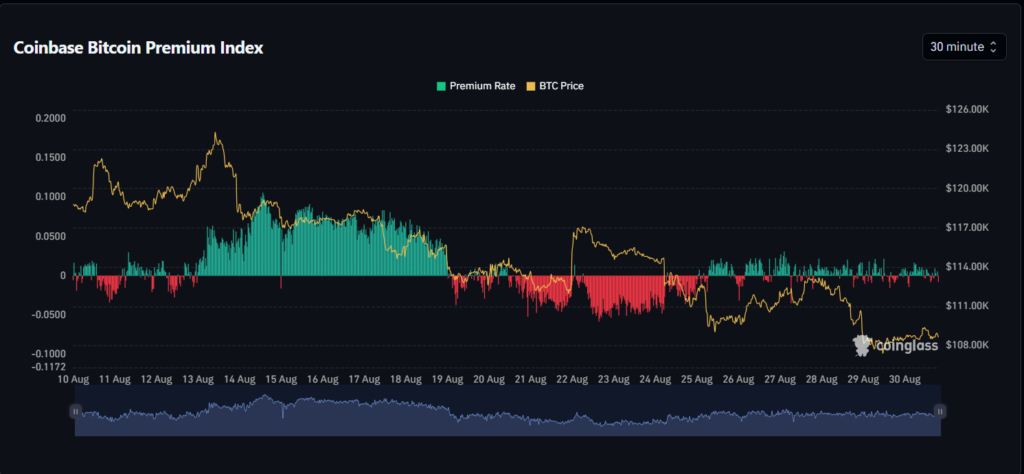The image size is (1024, 474).
Task: Click the 0.1500 left axis label
Action: pos(51,157)
